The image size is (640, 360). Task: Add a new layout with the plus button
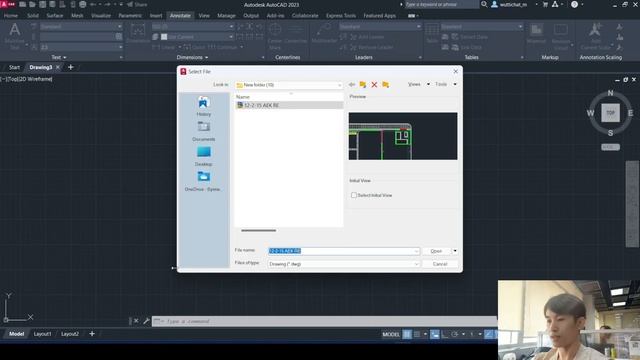pyautogui.click(x=92, y=334)
